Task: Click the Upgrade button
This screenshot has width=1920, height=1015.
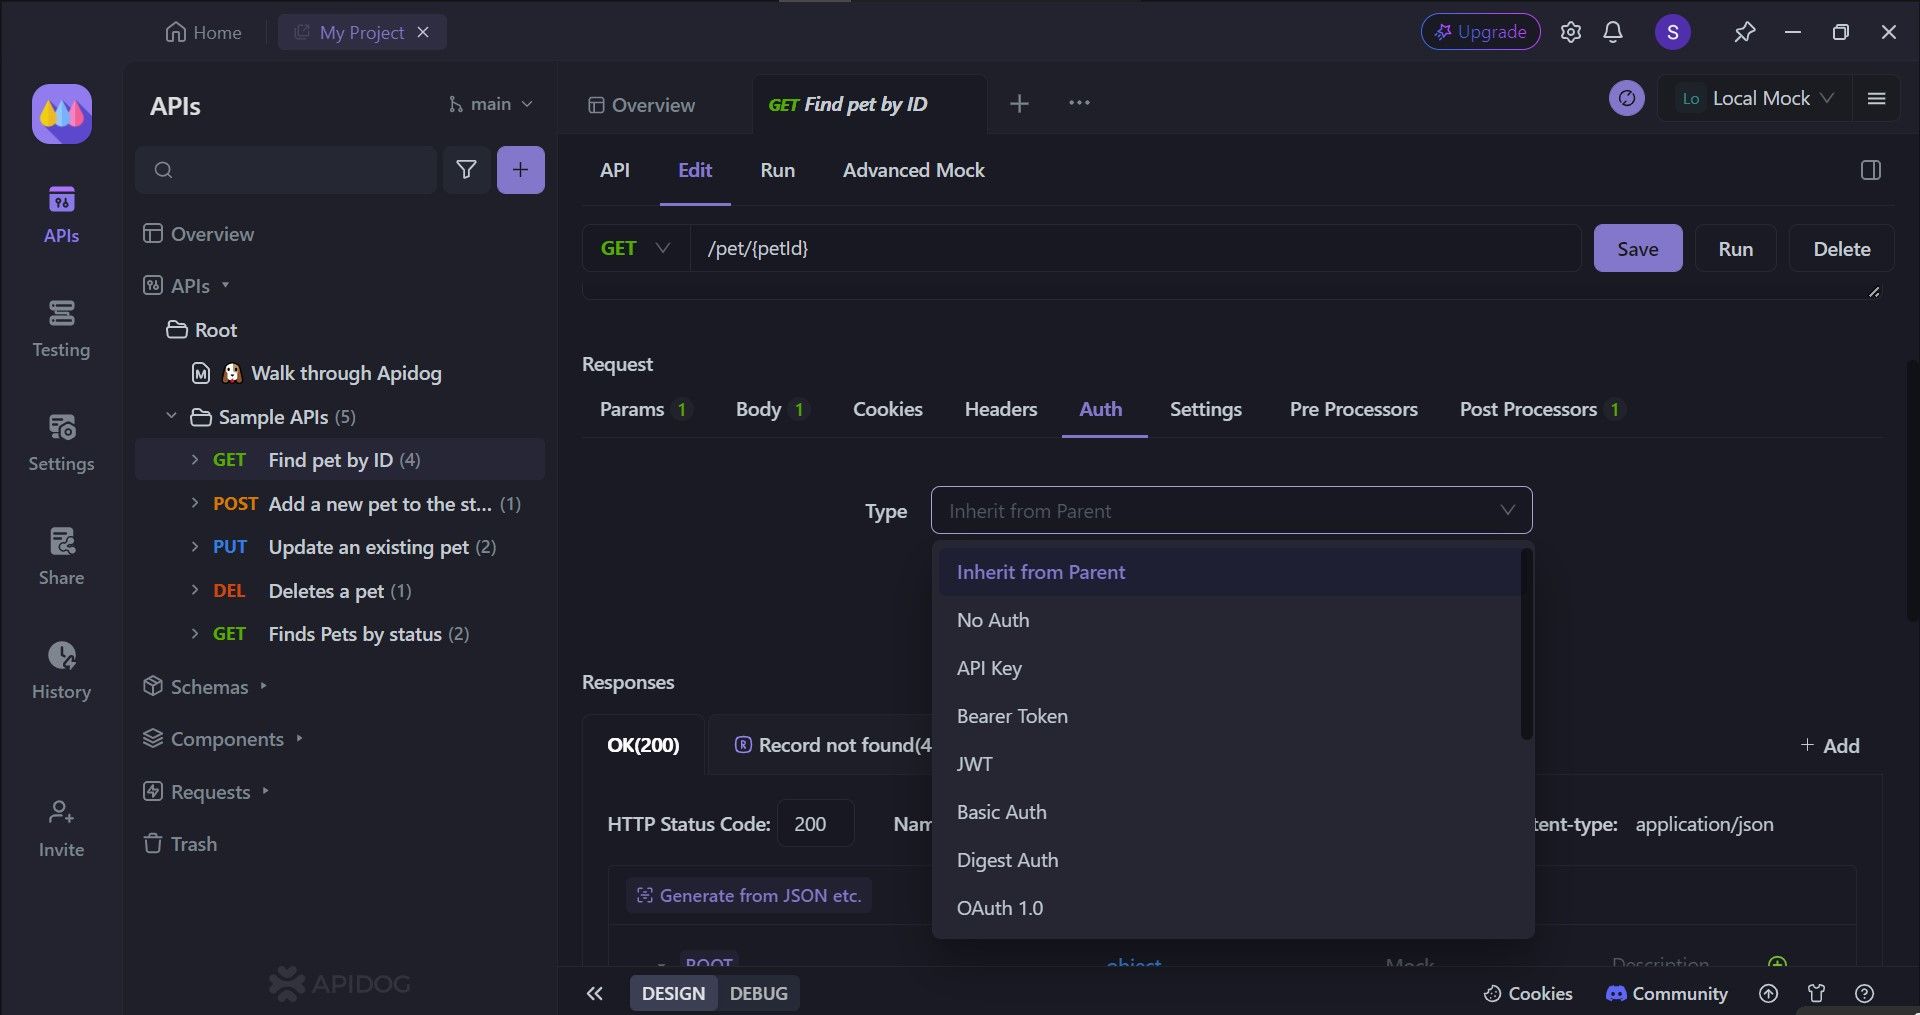Action: tap(1480, 32)
